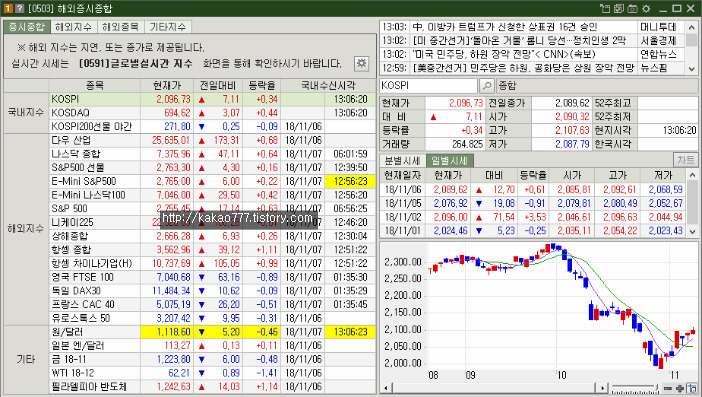Image resolution: width=702 pixels, height=397 pixels.
Task: Select the KOSDAQ row
Action: (212, 113)
